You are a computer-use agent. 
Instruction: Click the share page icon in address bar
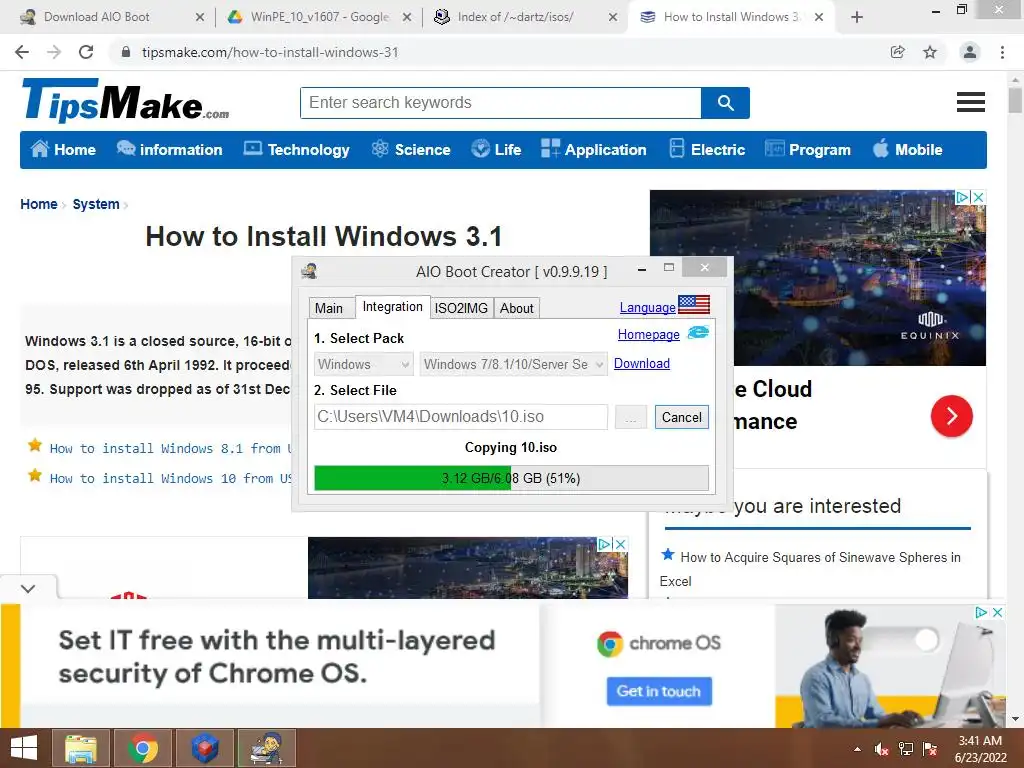[898, 52]
